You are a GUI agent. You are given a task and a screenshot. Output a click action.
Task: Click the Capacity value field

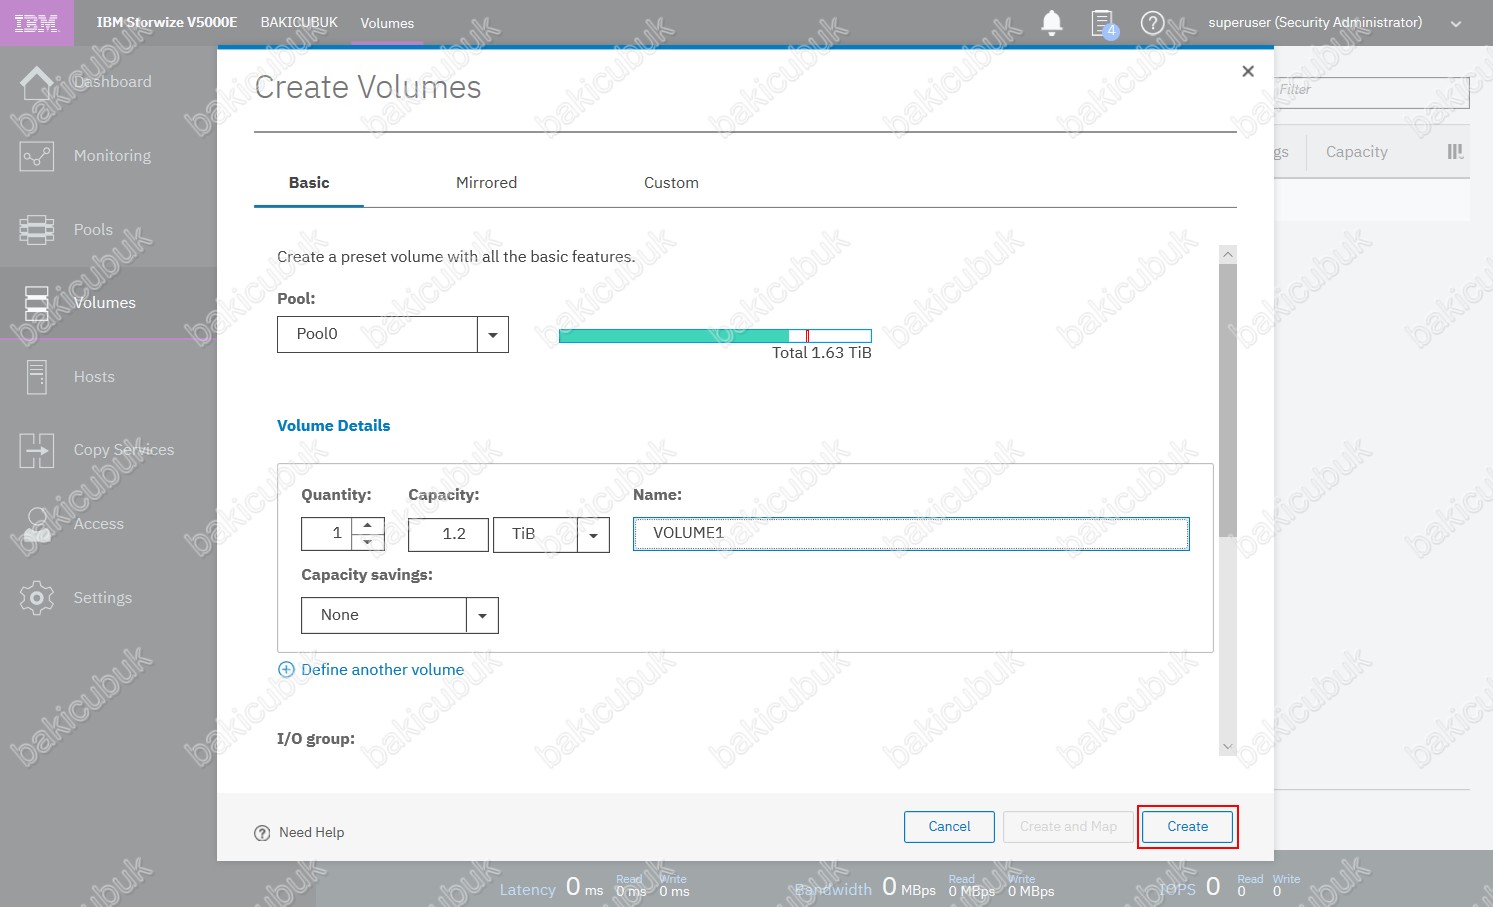pos(449,535)
